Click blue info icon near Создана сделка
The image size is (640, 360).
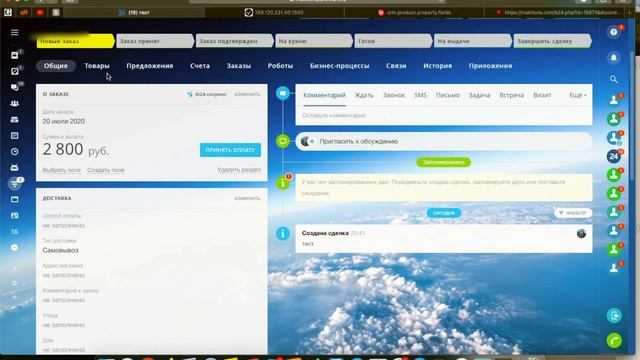(x=282, y=234)
